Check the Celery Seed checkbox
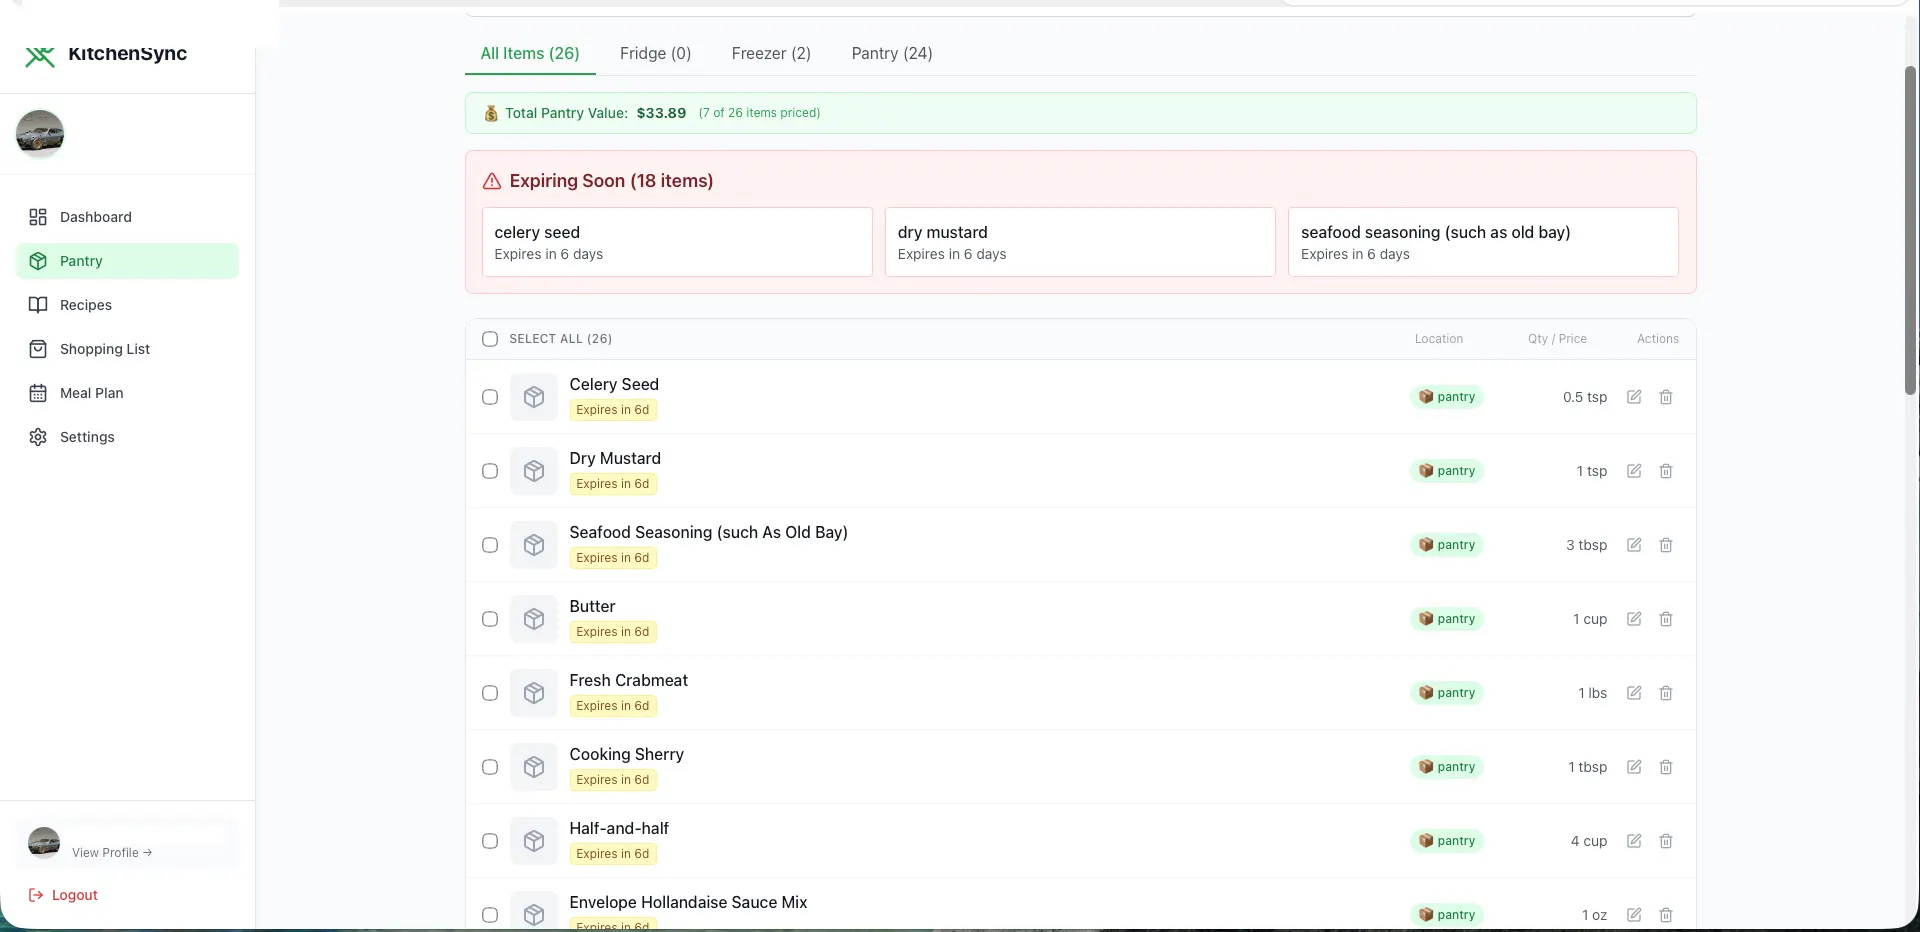1920x932 pixels. 490,397
